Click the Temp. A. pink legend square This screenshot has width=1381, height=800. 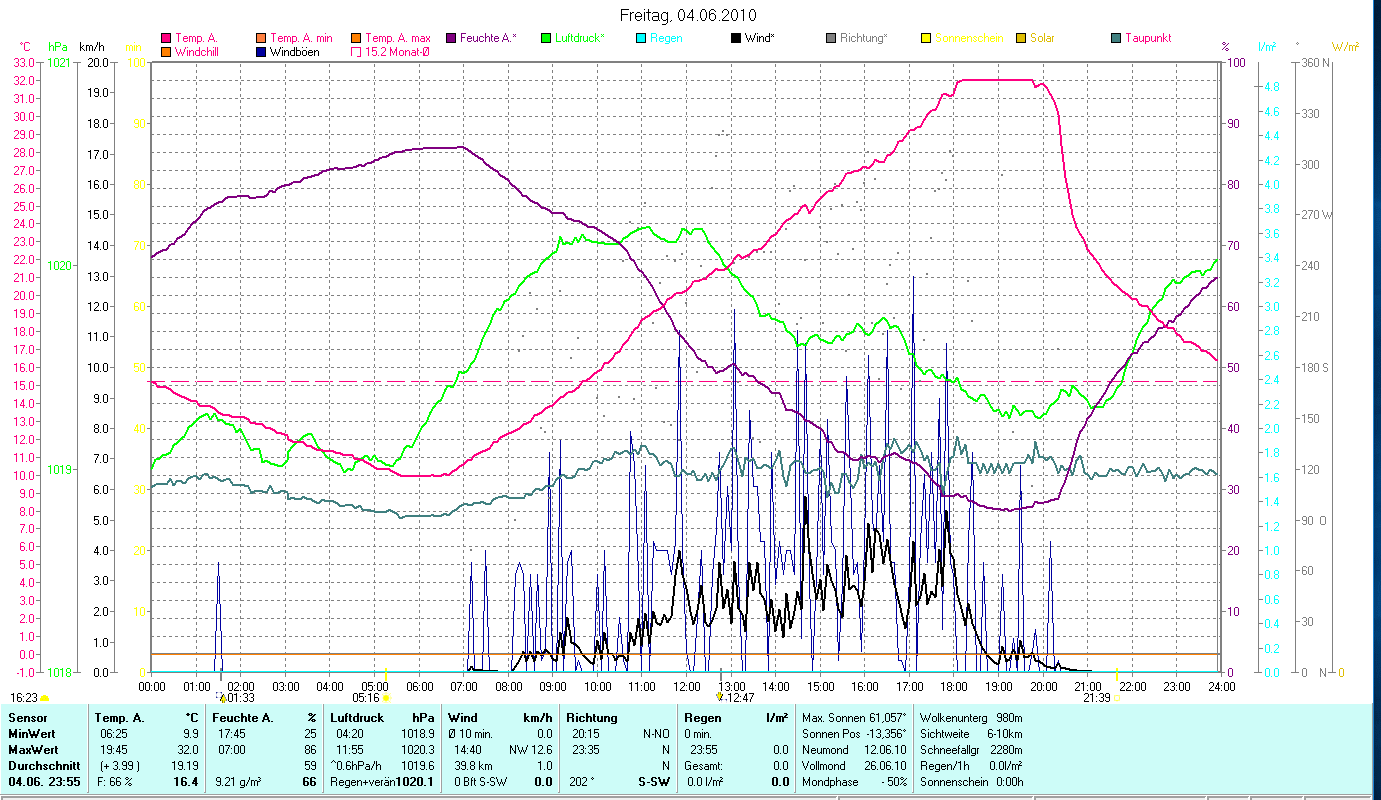pos(166,38)
